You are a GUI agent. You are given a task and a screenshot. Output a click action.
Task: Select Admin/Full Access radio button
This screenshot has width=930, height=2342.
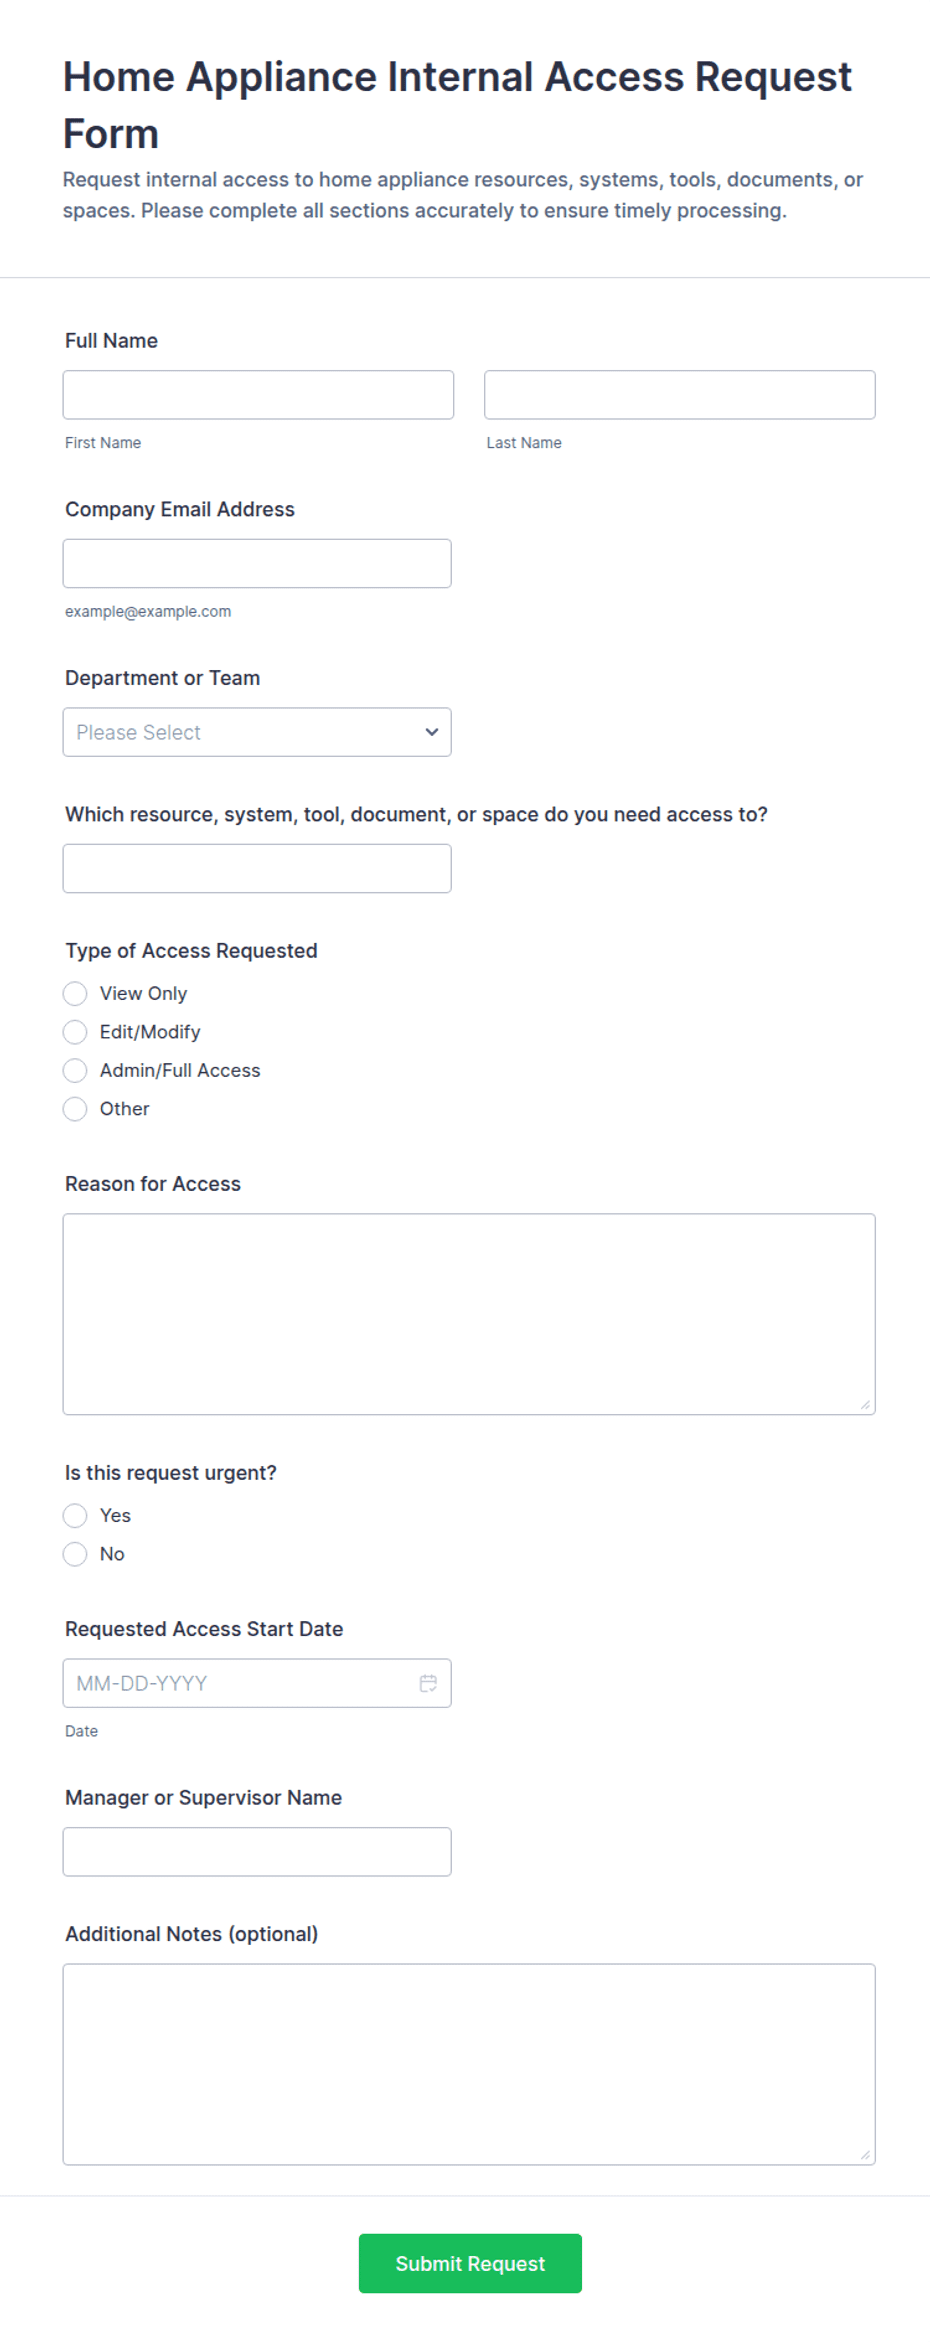point(75,1070)
